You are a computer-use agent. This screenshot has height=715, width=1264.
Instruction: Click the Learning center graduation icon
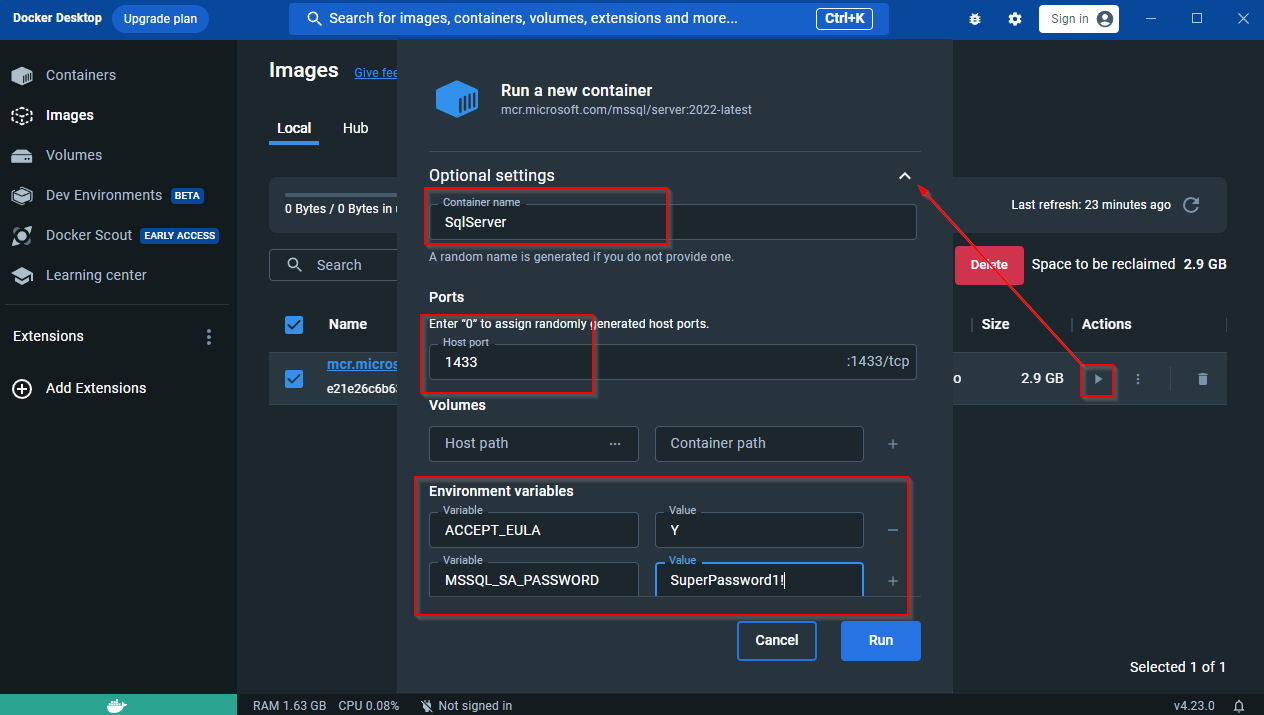coord(22,276)
